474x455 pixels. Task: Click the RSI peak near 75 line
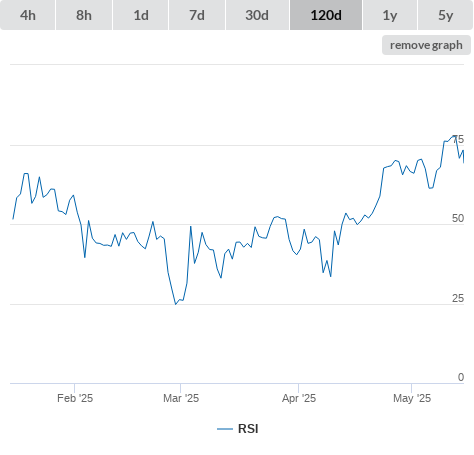[x=454, y=136]
